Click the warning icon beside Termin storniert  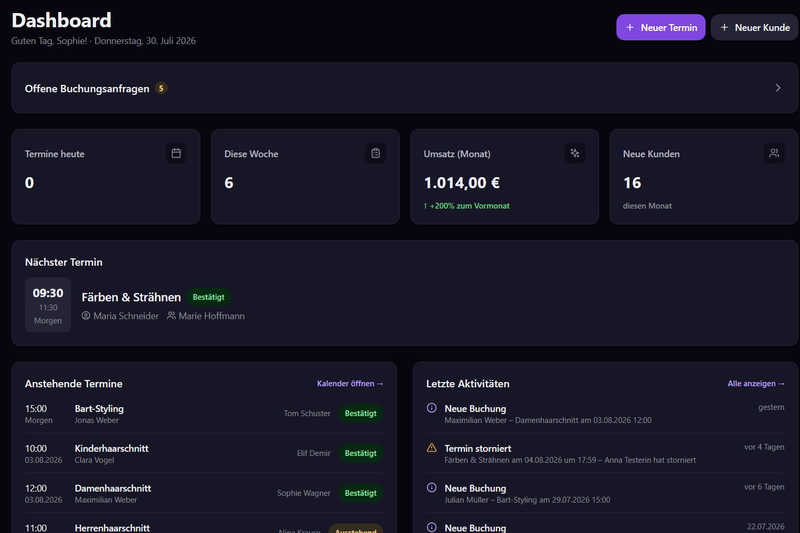(432, 448)
